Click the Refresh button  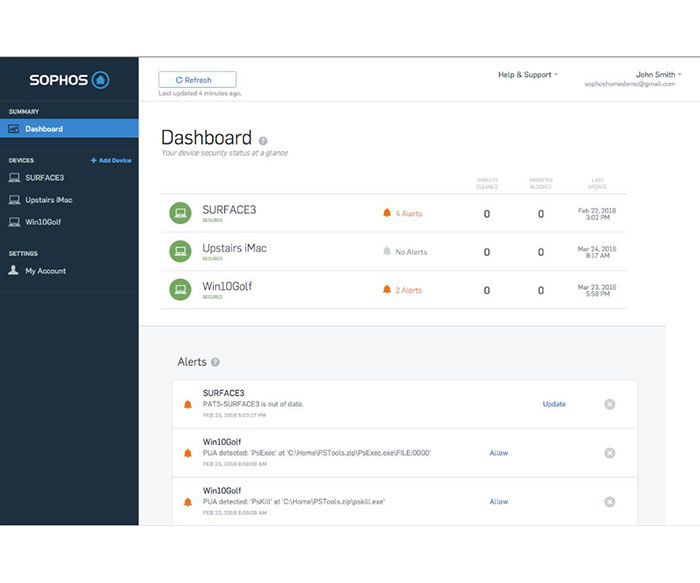(x=197, y=80)
